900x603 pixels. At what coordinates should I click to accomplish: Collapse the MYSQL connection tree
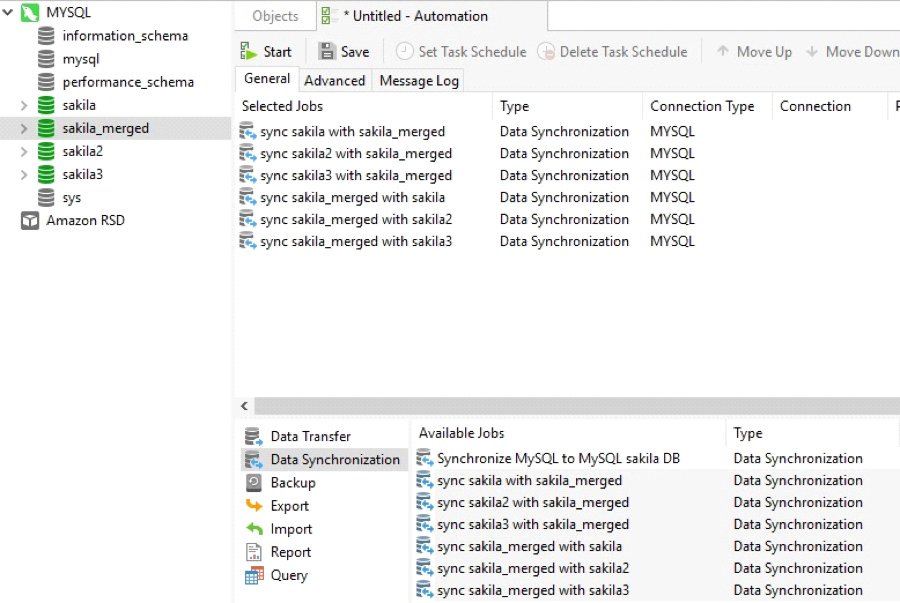pos(8,12)
